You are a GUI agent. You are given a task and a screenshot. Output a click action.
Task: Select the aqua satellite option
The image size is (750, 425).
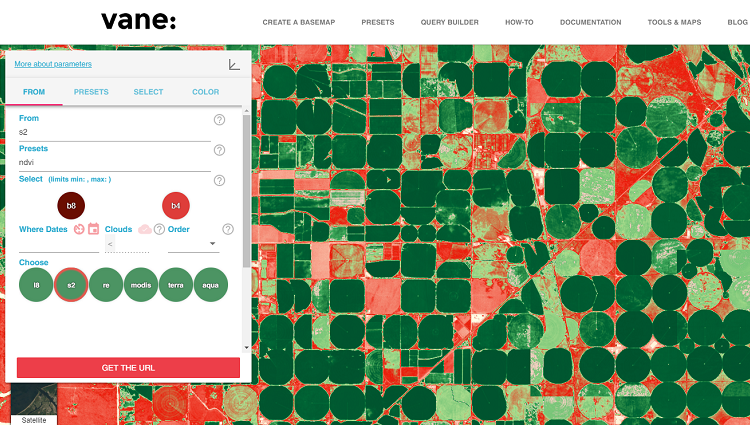coord(210,285)
